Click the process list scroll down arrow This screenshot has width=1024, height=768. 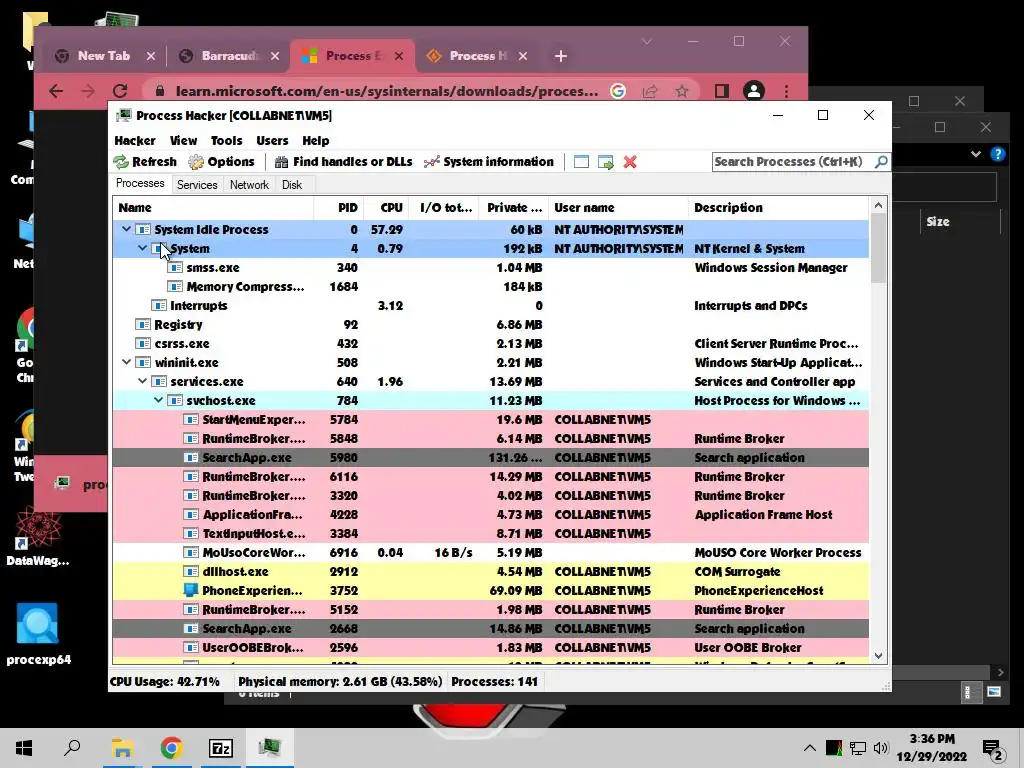tap(878, 656)
